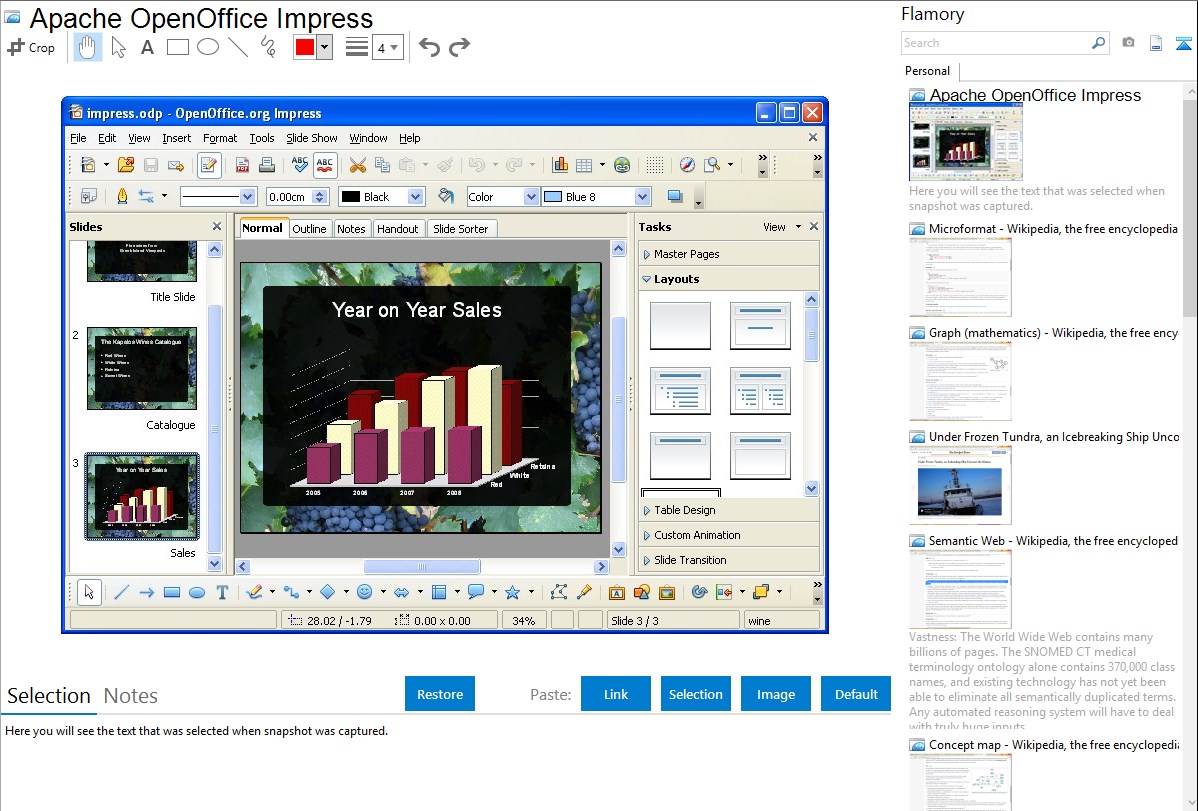Expand the Custom Animation section
Viewport: 1198px width, 811px height.
(729, 535)
